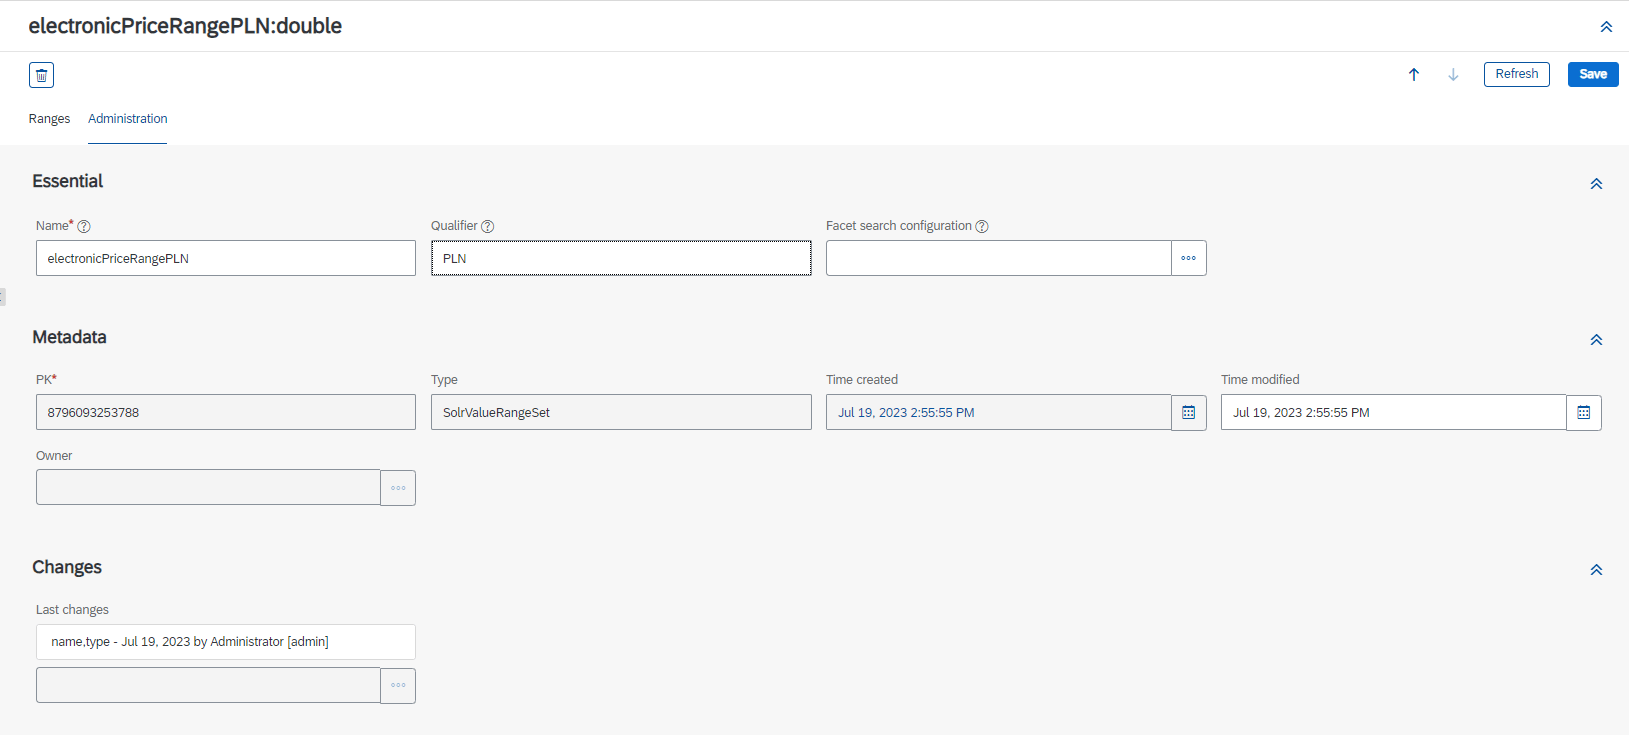Click the Save button

pyautogui.click(x=1593, y=74)
